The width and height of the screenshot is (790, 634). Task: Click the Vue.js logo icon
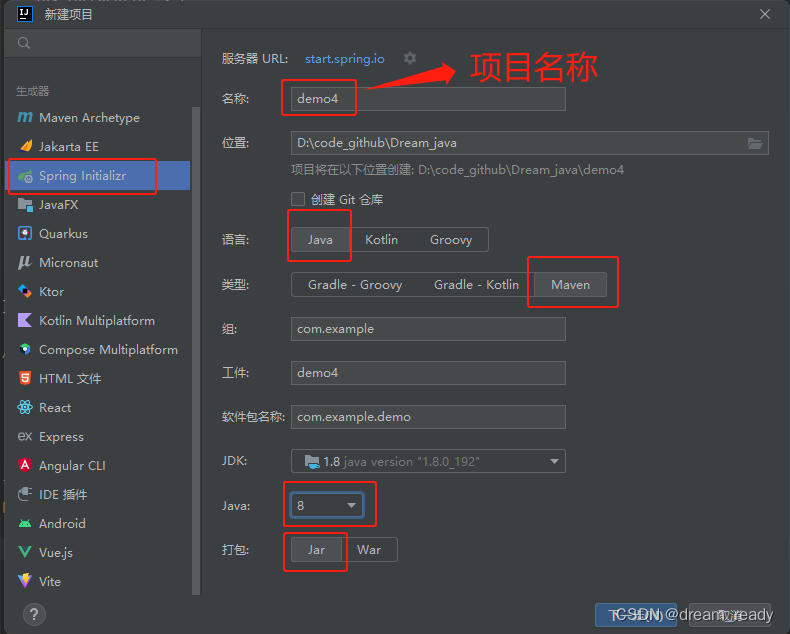tap(25, 552)
